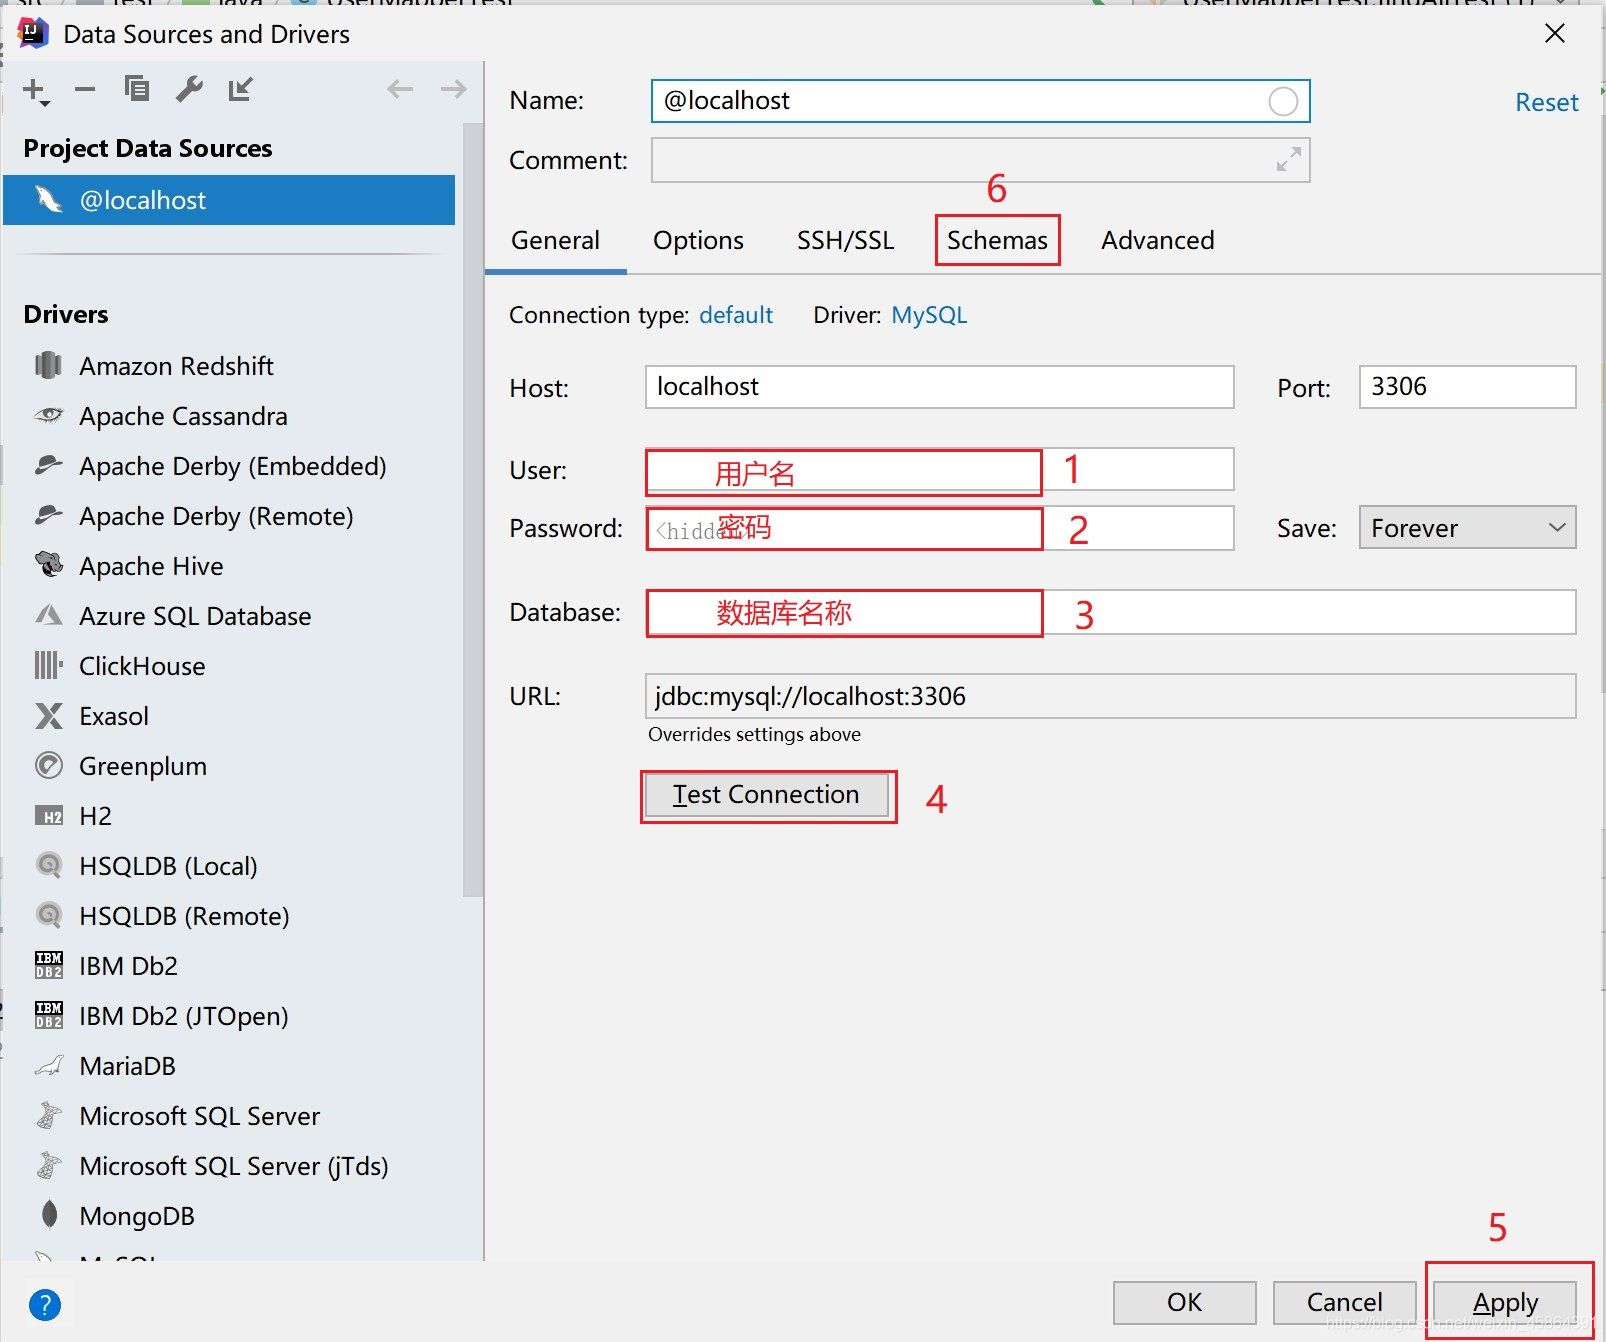Select Azure SQL Database driver
This screenshot has height=1342, width=1606.
click(229, 616)
